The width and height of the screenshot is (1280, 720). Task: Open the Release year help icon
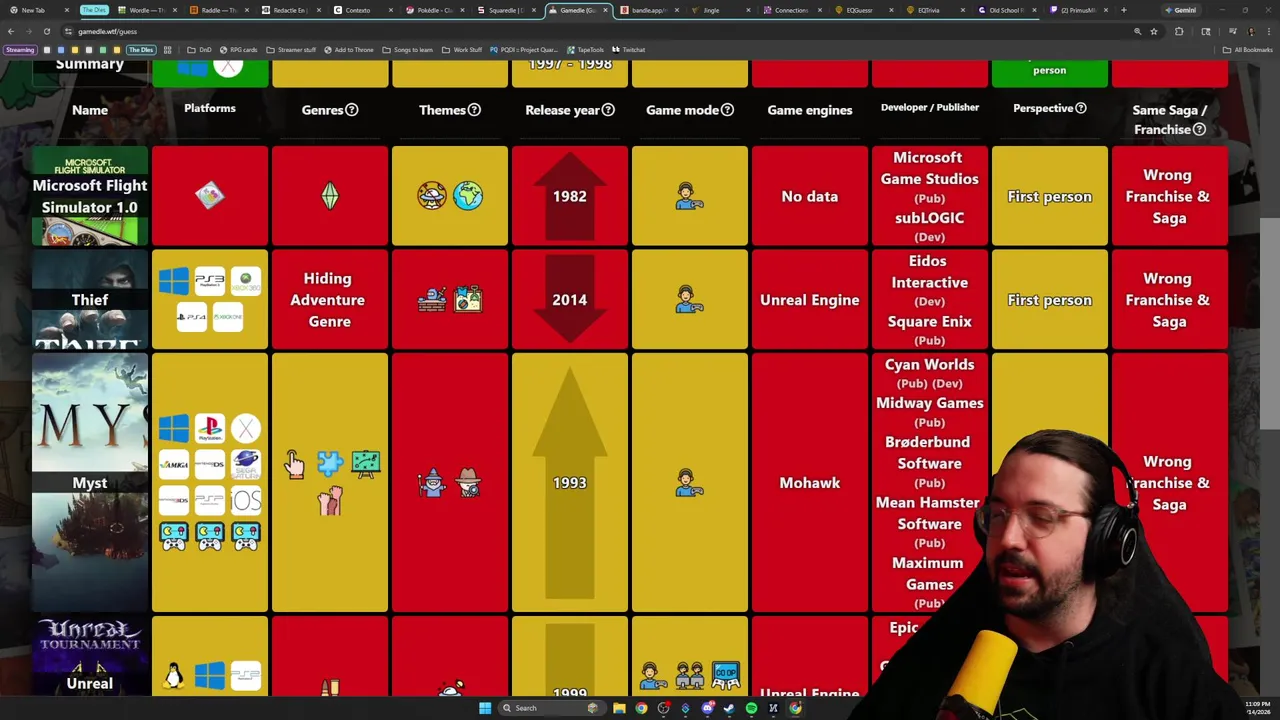608,110
